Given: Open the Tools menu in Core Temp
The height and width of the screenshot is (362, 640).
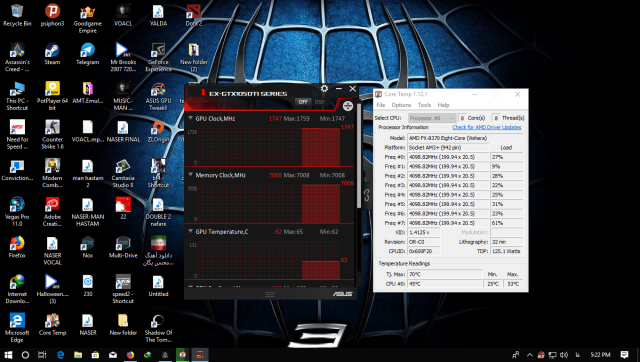Looking at the screenshot, I should pos(424,105).
